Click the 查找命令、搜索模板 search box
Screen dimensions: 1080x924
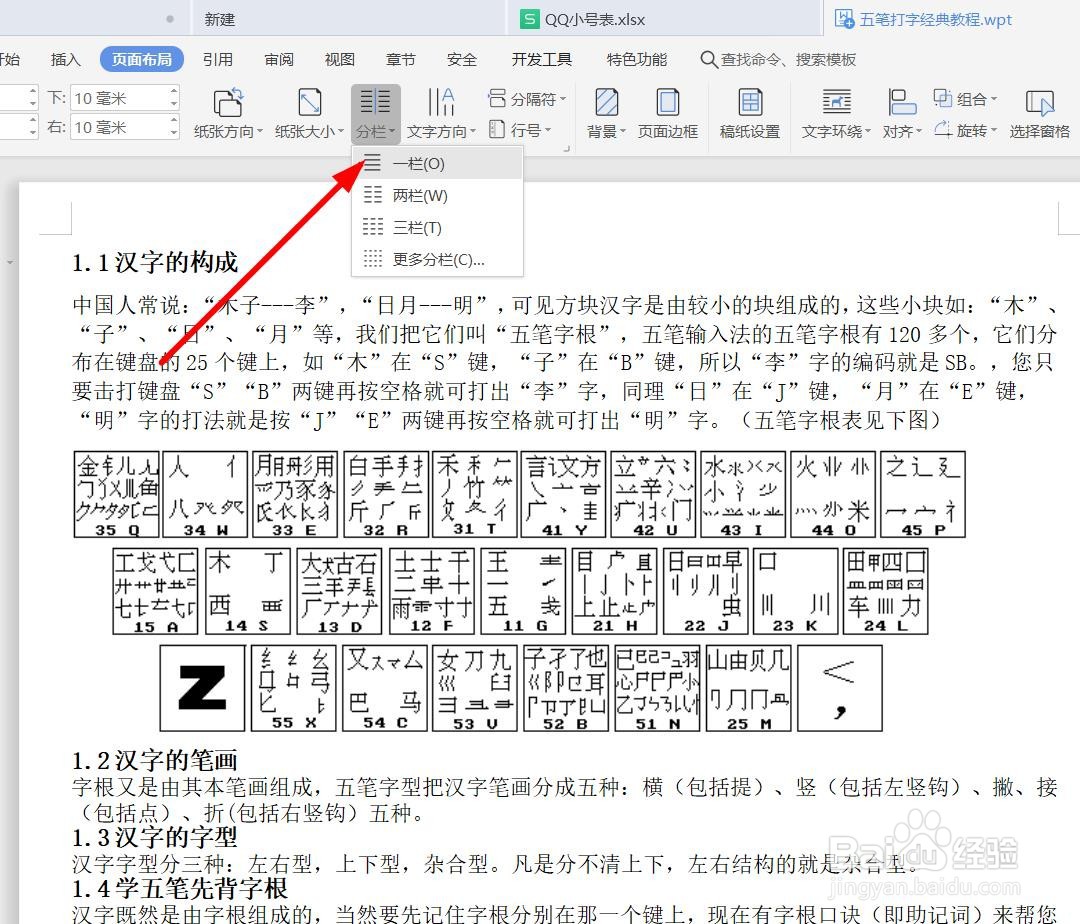point(778,59)
